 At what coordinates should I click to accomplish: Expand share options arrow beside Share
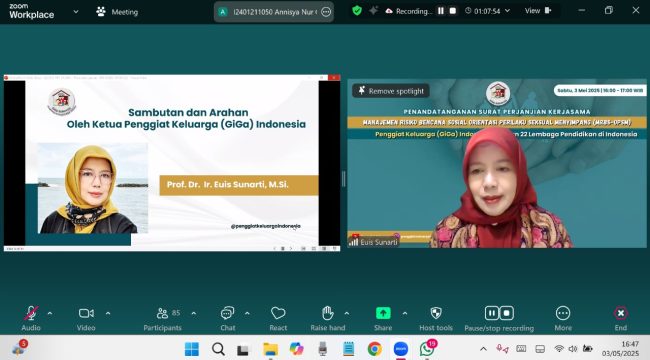405,314
